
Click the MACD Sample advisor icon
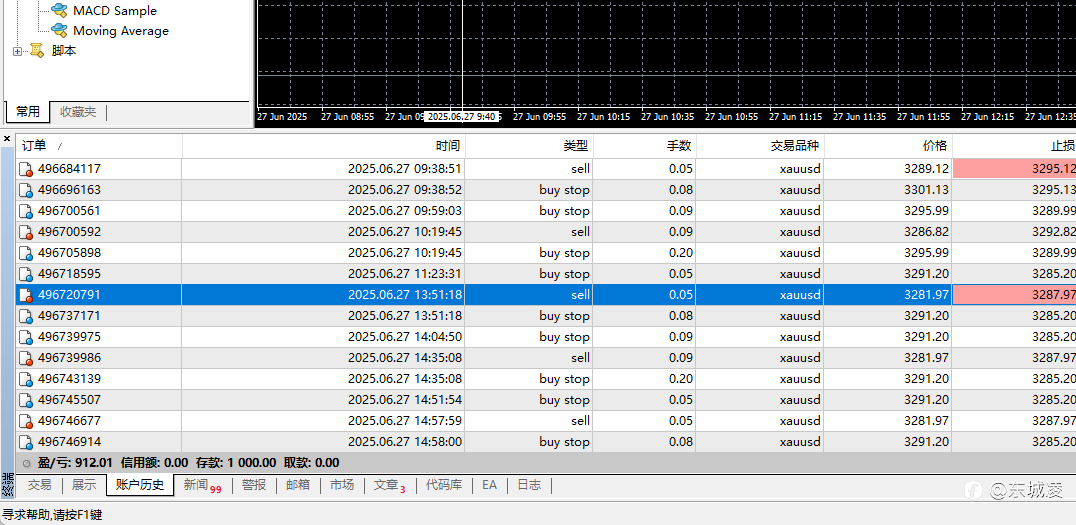click(60, 10)
